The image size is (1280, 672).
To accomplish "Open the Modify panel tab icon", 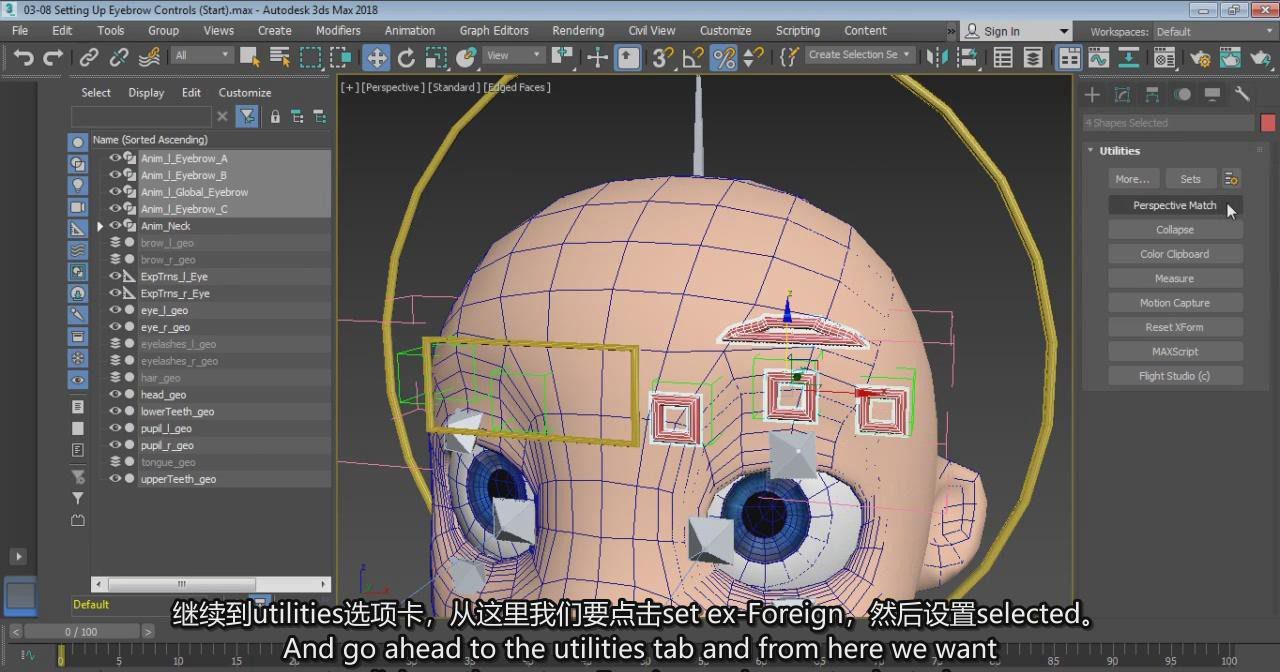I will coord(1122,95).
